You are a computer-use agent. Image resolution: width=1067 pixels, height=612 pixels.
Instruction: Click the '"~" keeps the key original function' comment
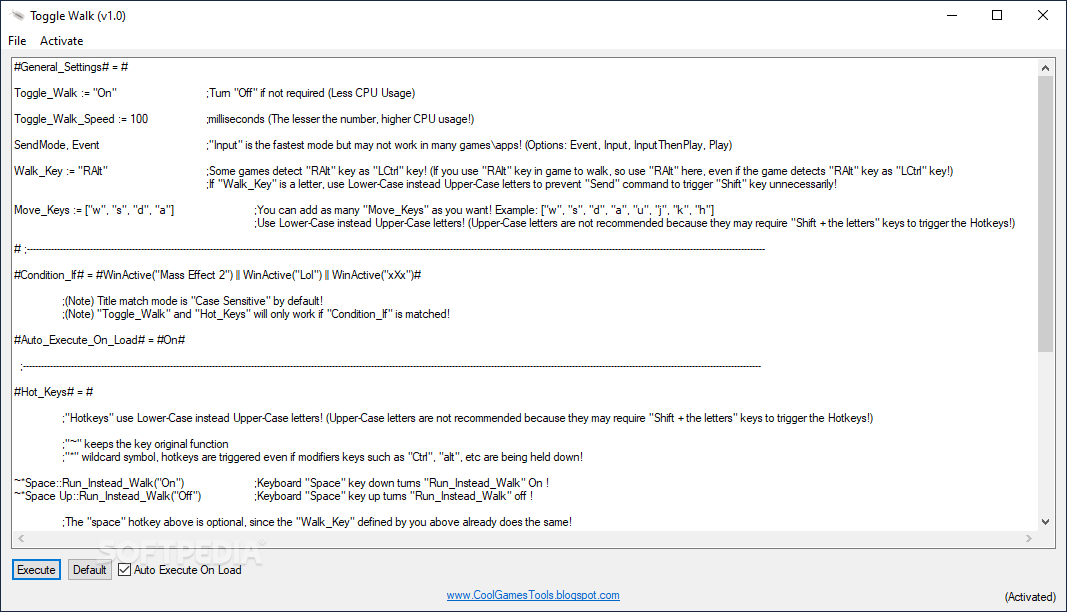click(146, 444)
